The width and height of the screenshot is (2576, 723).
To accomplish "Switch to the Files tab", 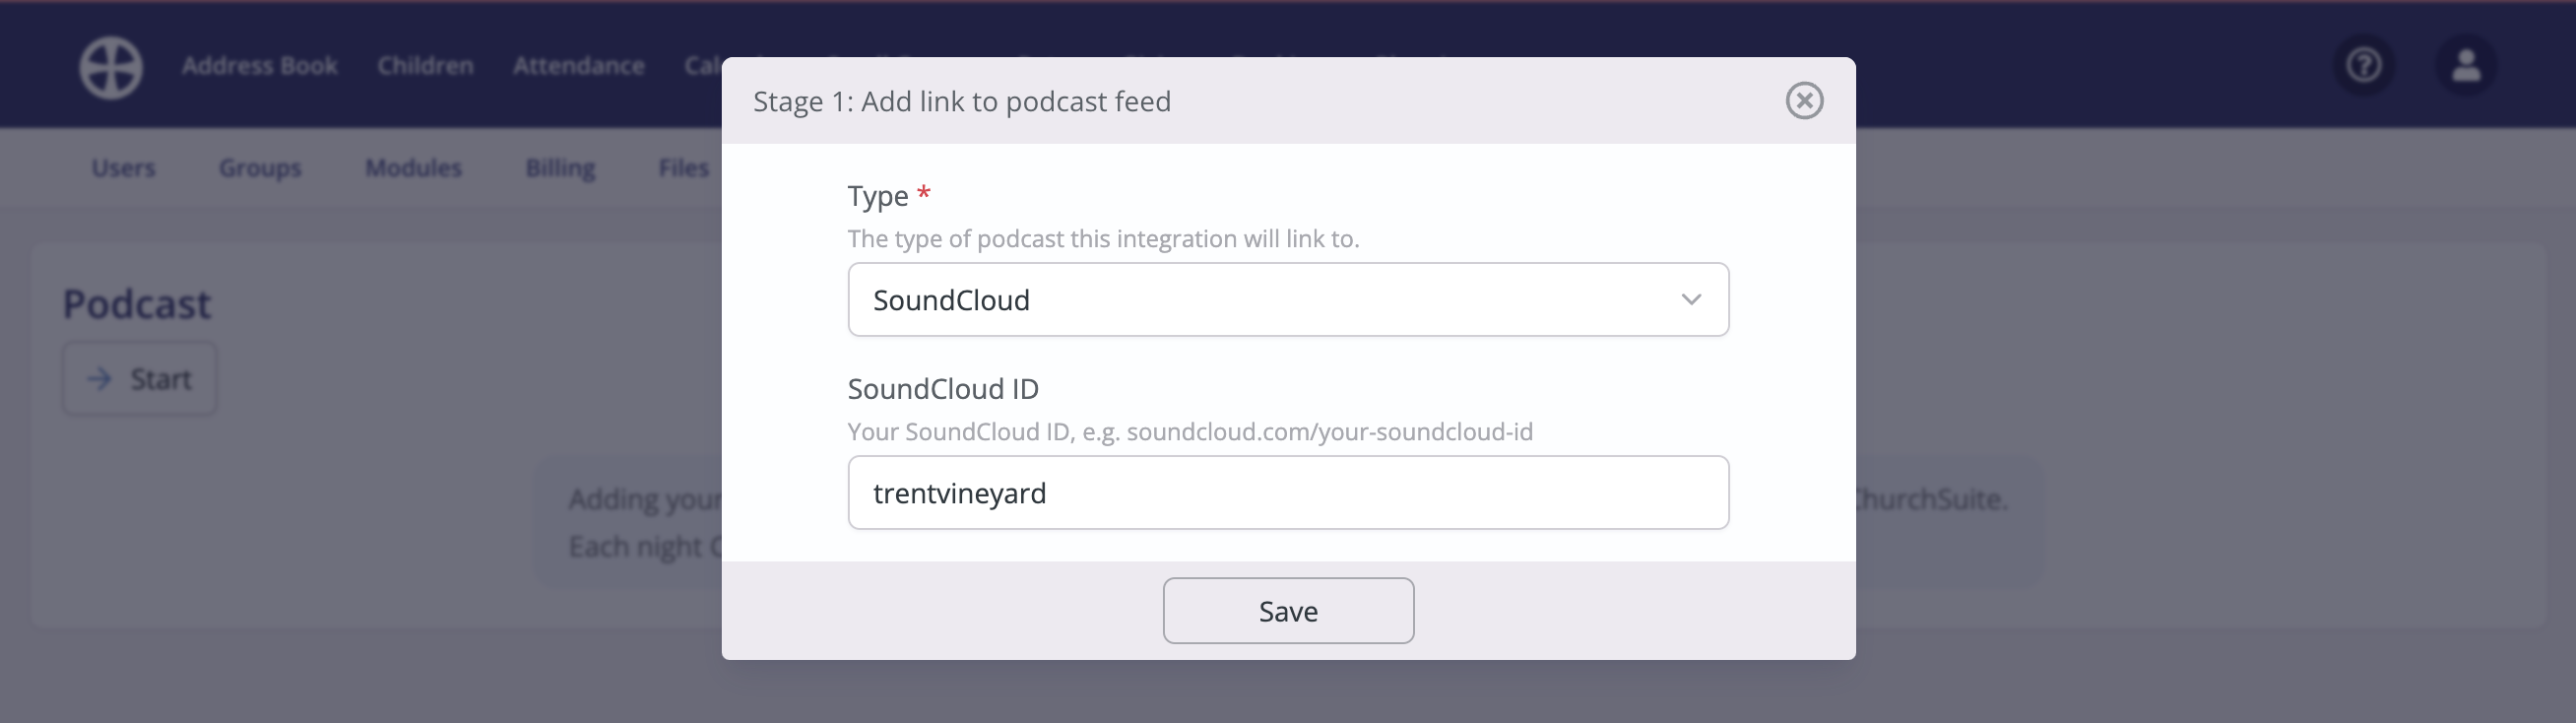I will click(684, 168).
